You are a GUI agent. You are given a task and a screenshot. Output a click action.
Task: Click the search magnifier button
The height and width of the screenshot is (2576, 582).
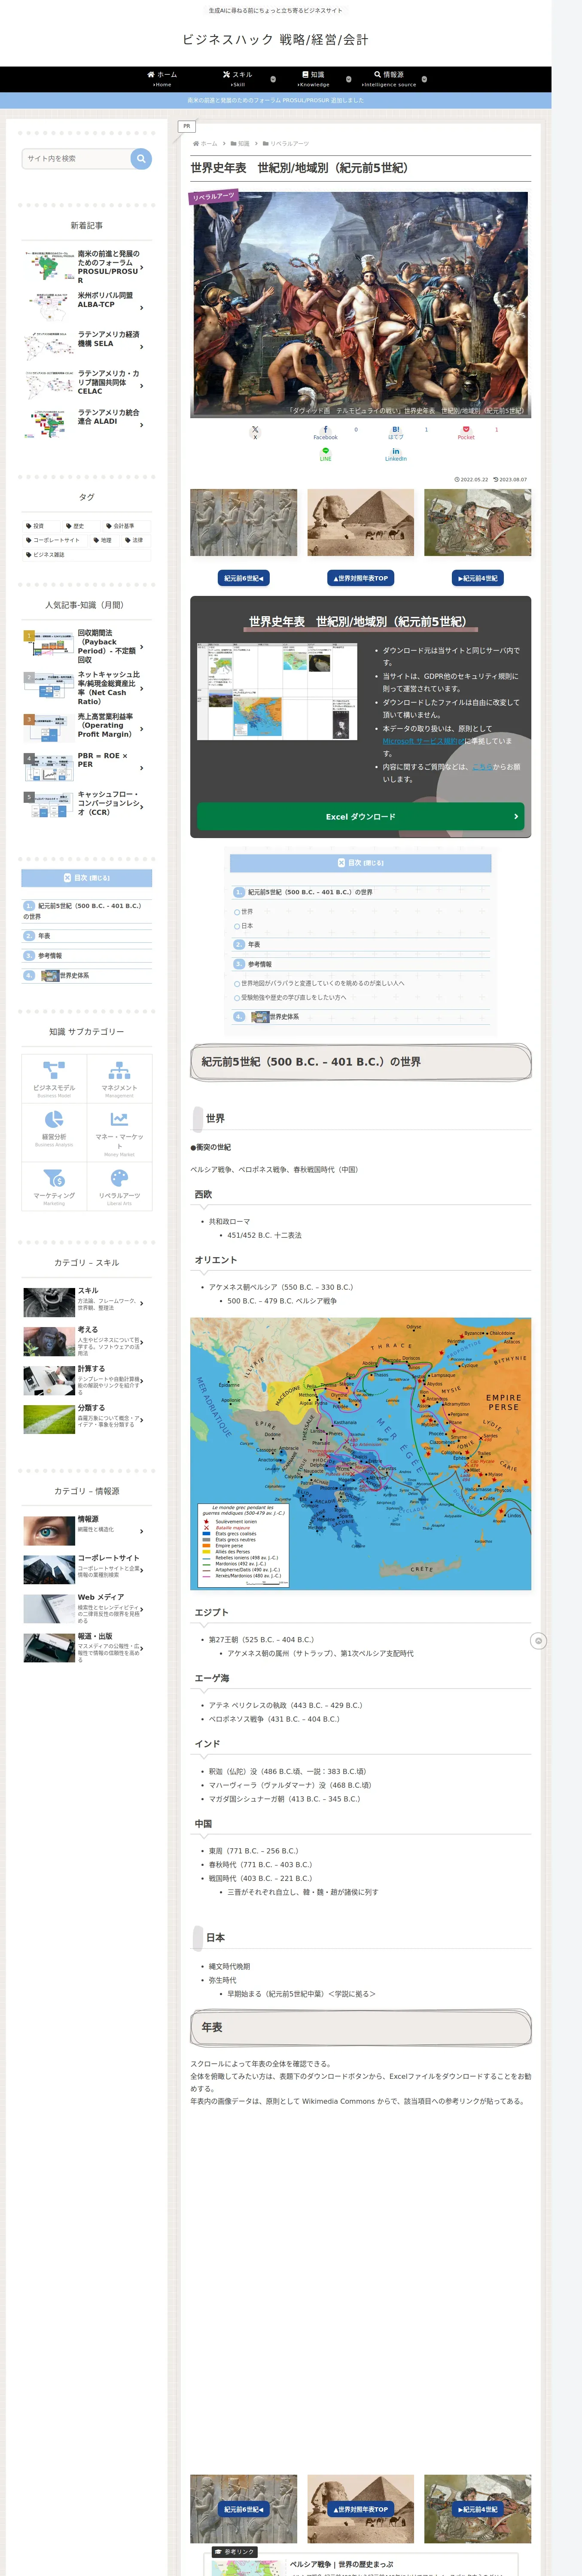pyautogui.click(x=141, y=158)
